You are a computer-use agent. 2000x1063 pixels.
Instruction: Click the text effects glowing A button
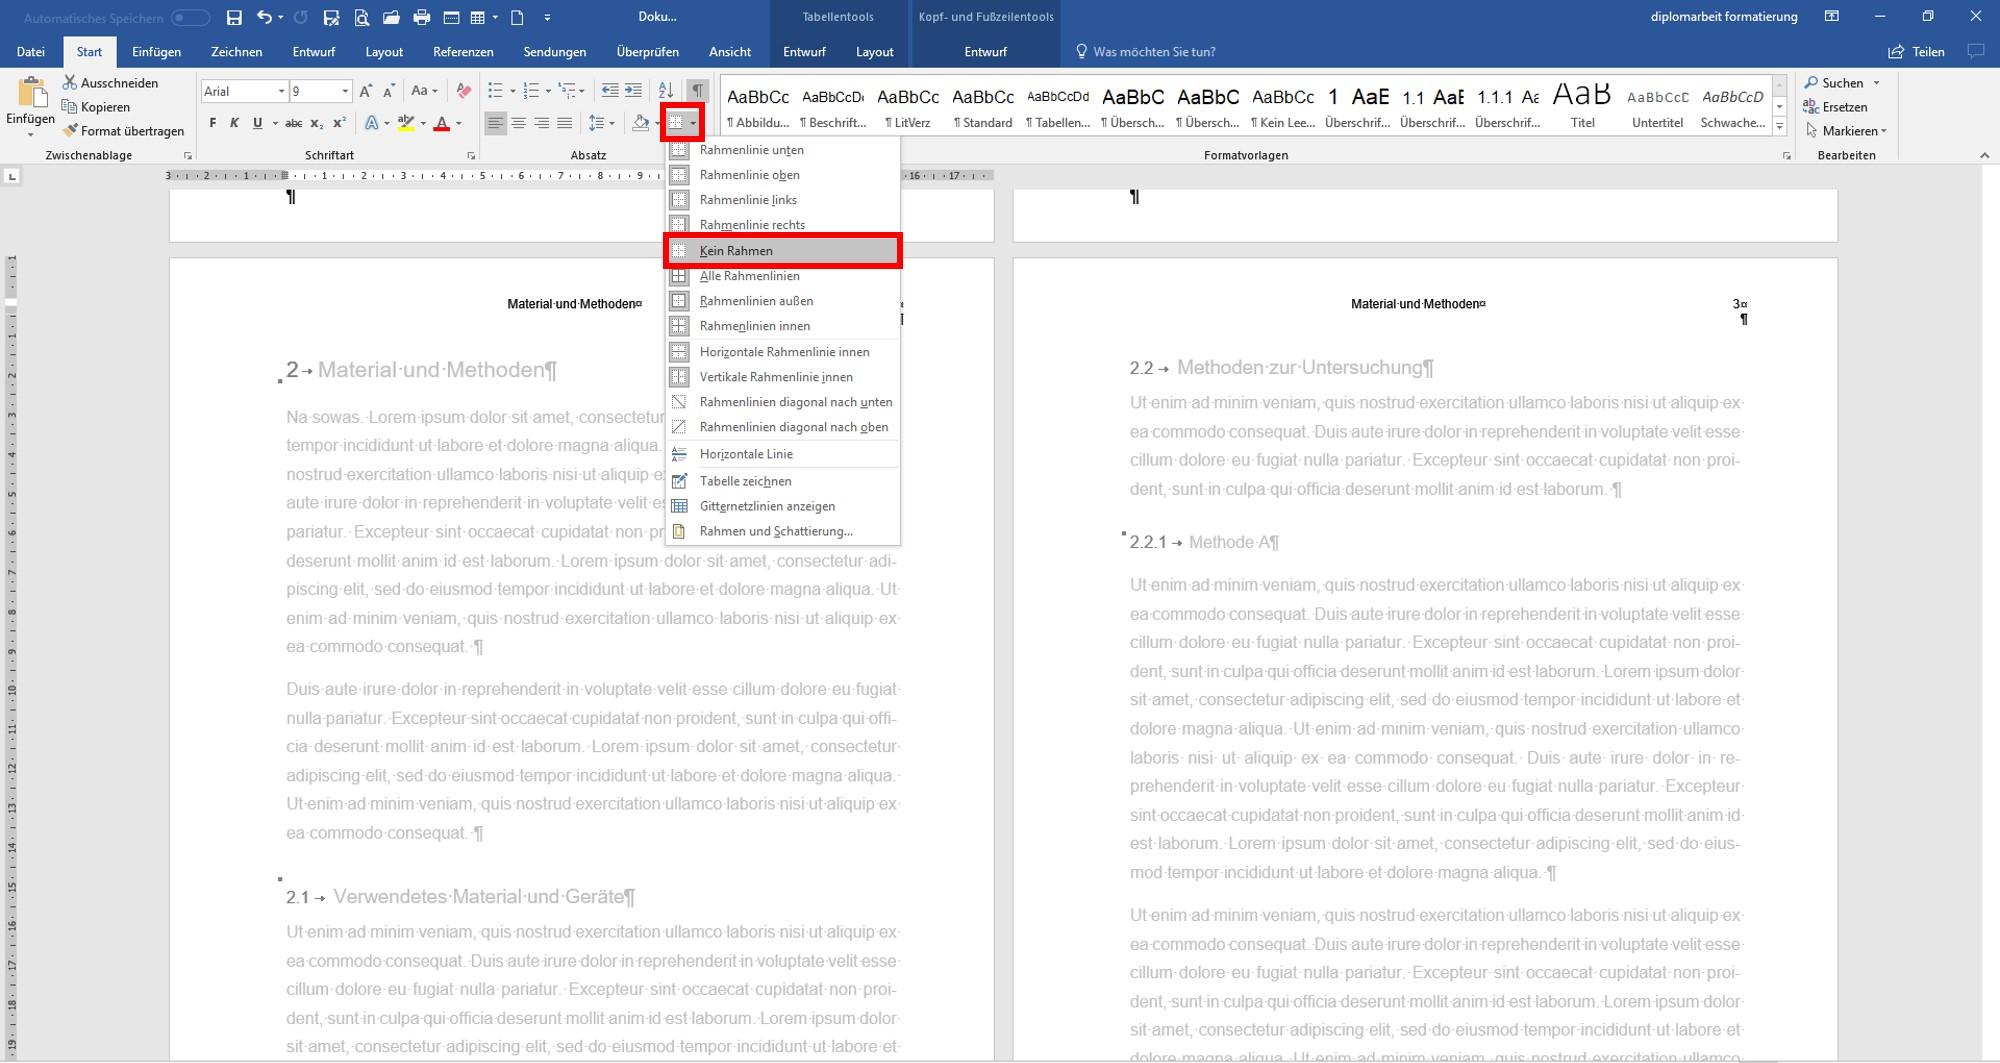click(x=371, y=123)
